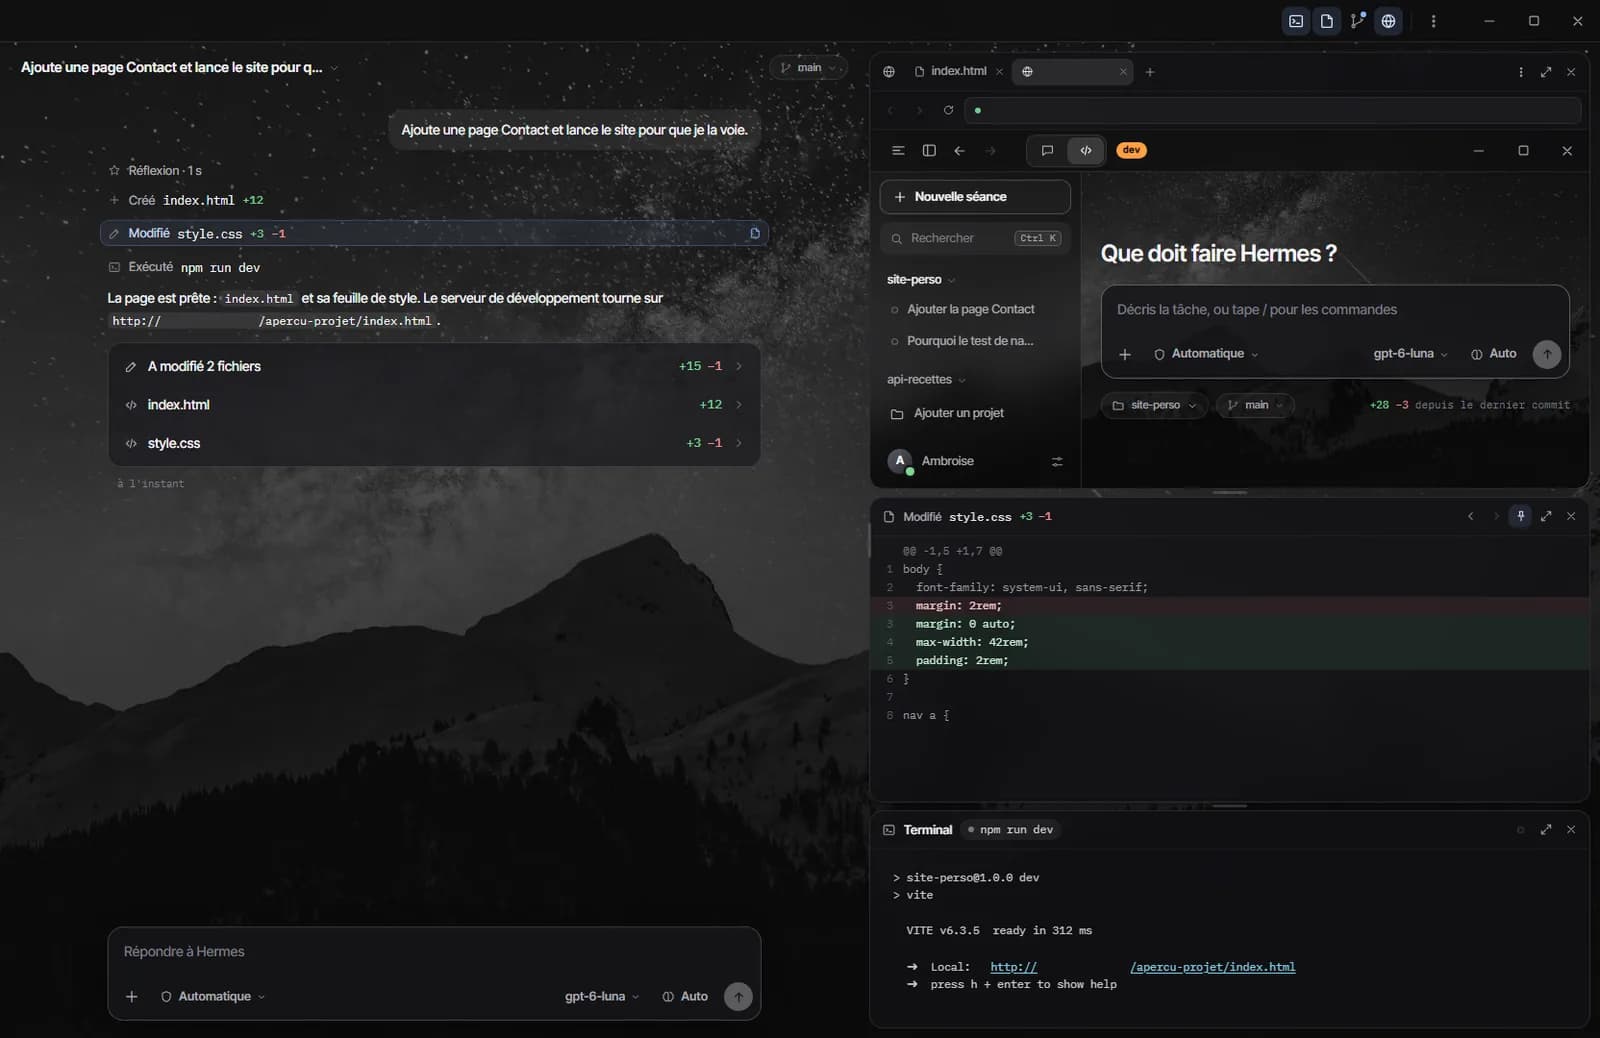
Task: Open the Automatique dropdown in embedded Hermes prompt
Action: (1206, 354)
